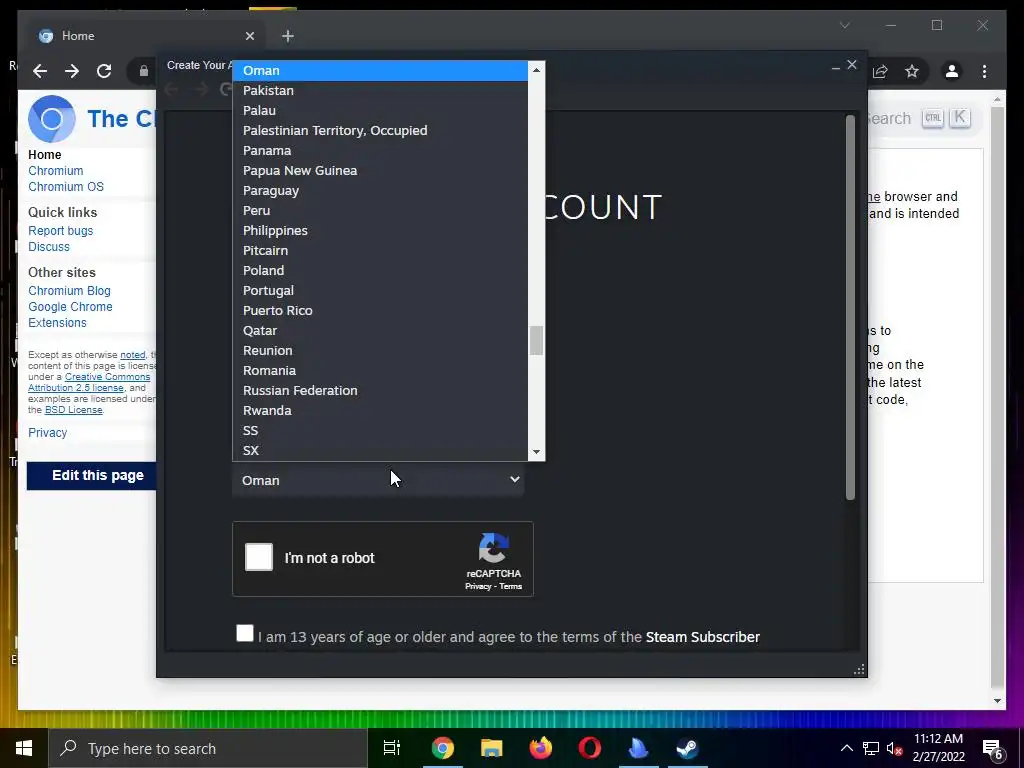Open Chrome three-dot menu
Viewport: 1024px width, 768px height.
coord(984,71)
